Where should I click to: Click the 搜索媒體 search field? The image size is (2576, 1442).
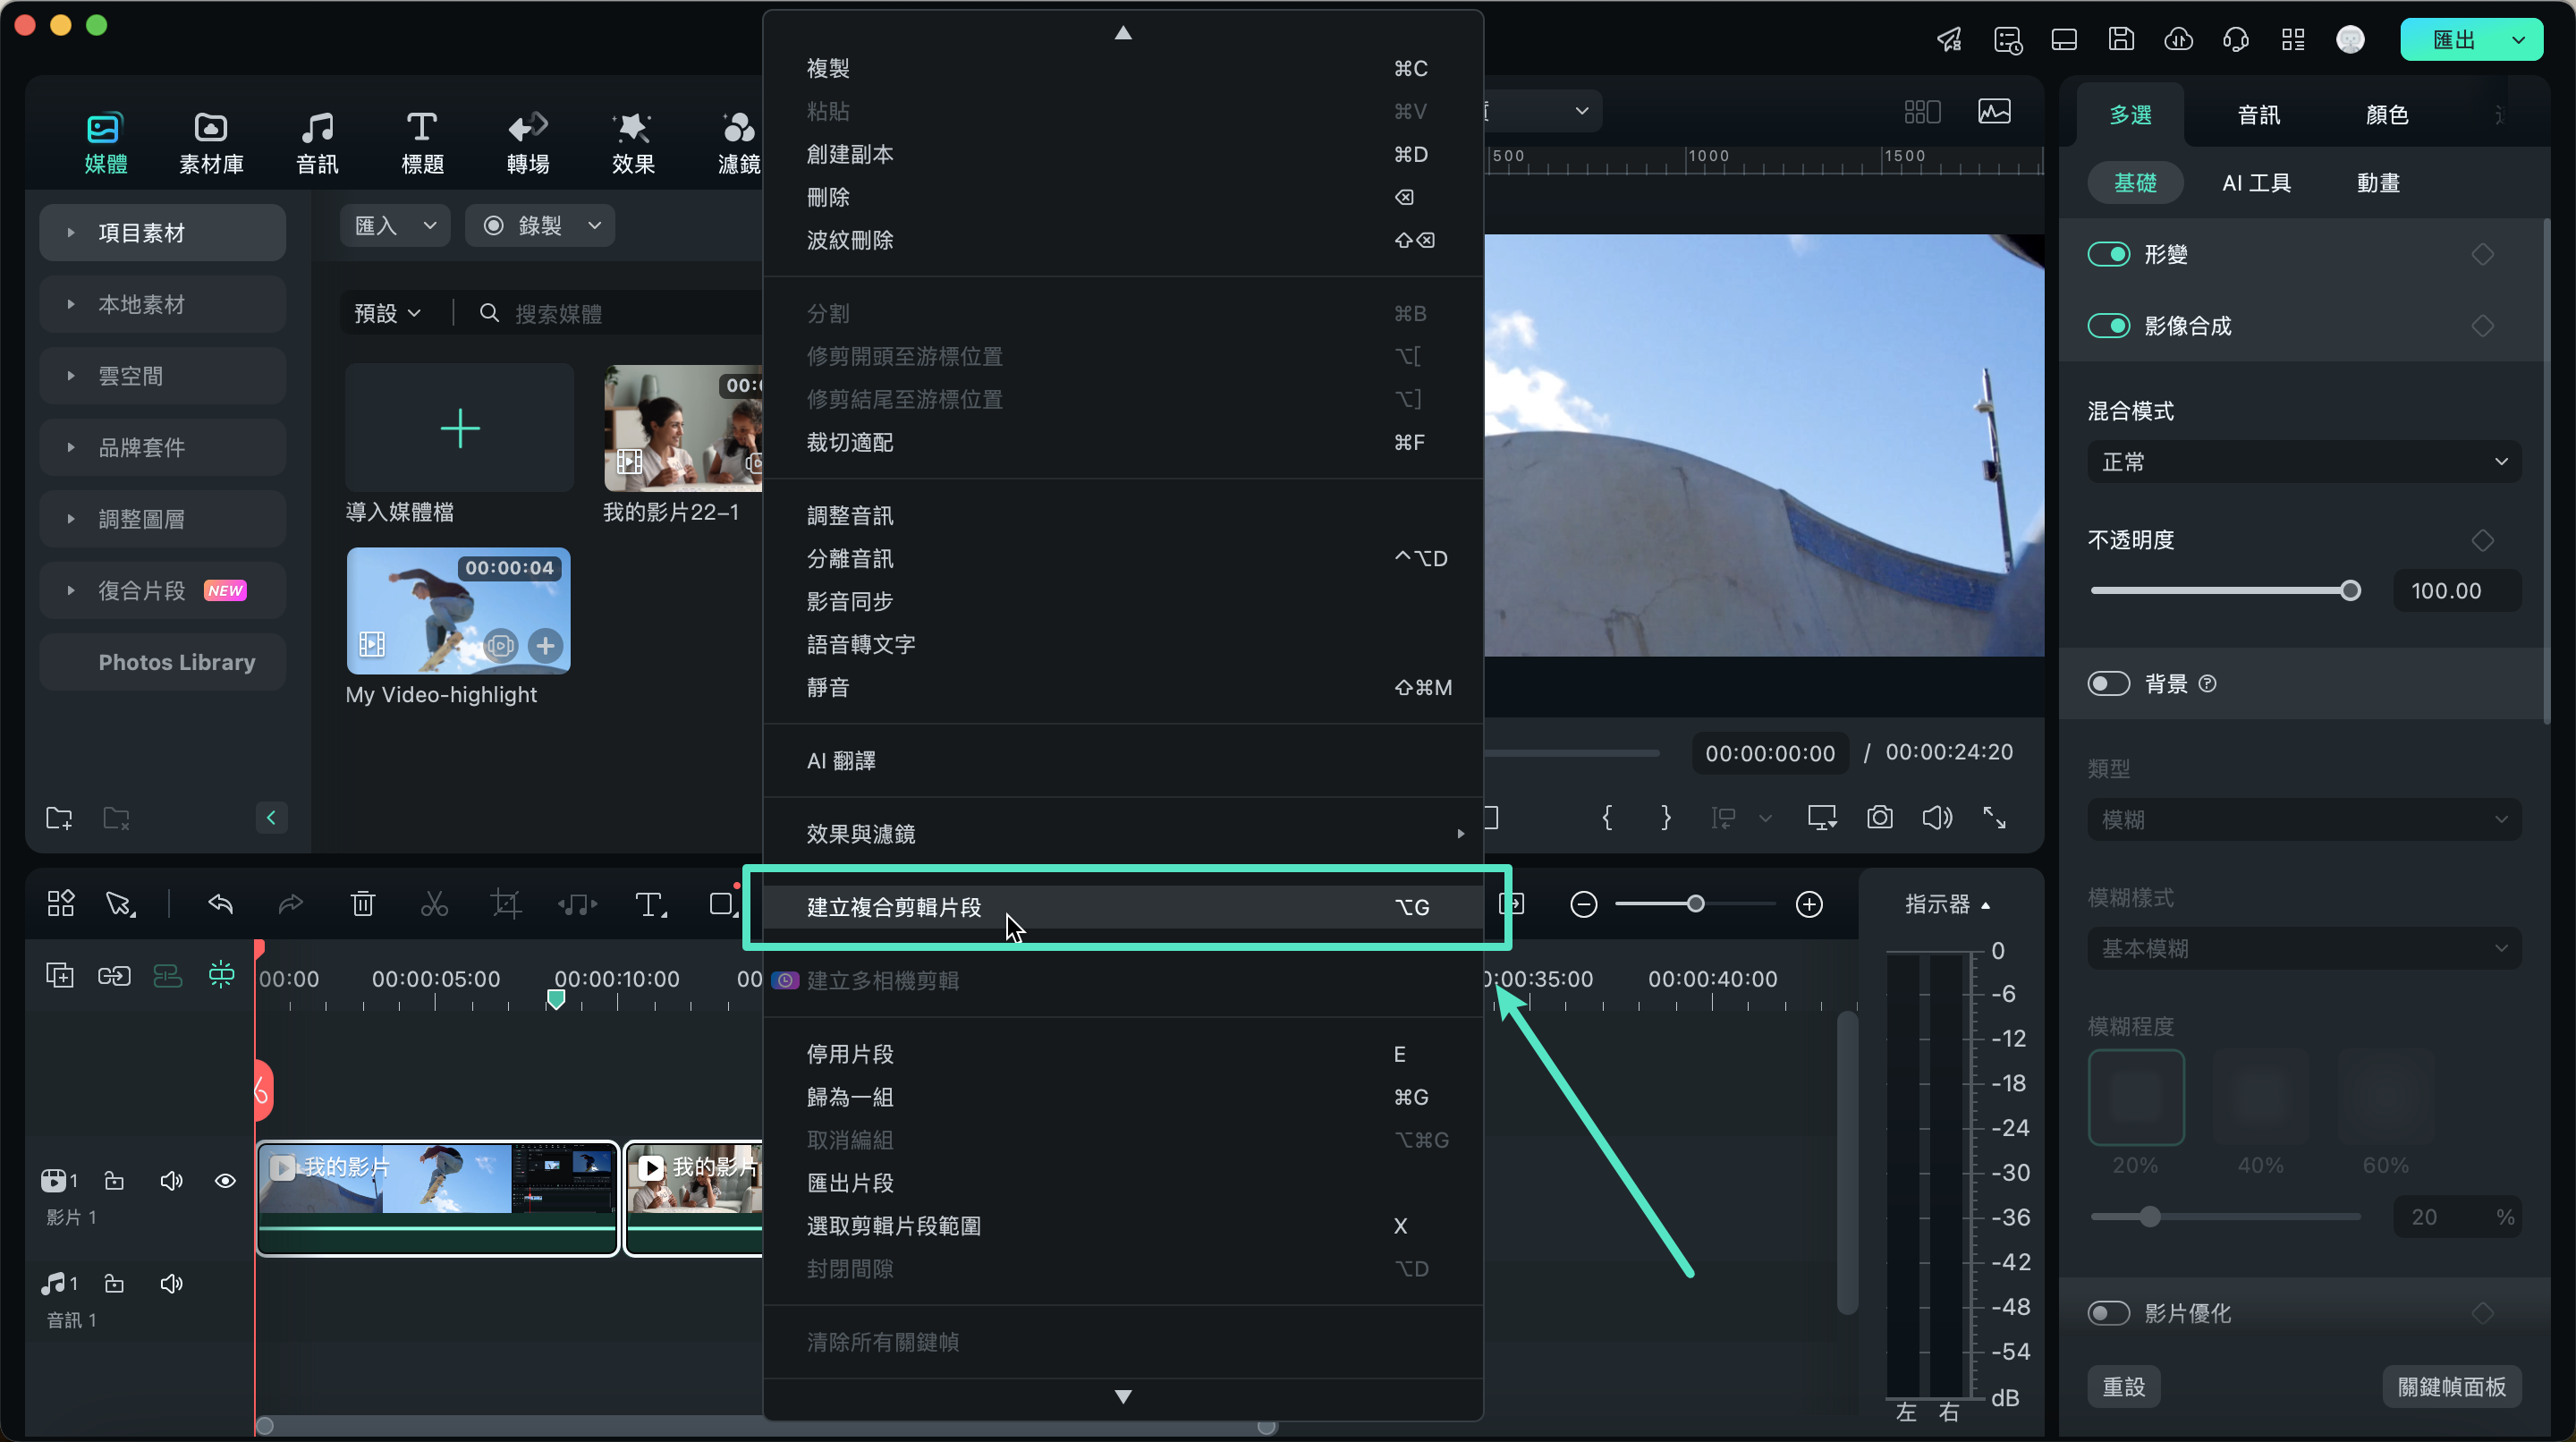(620, 314)
